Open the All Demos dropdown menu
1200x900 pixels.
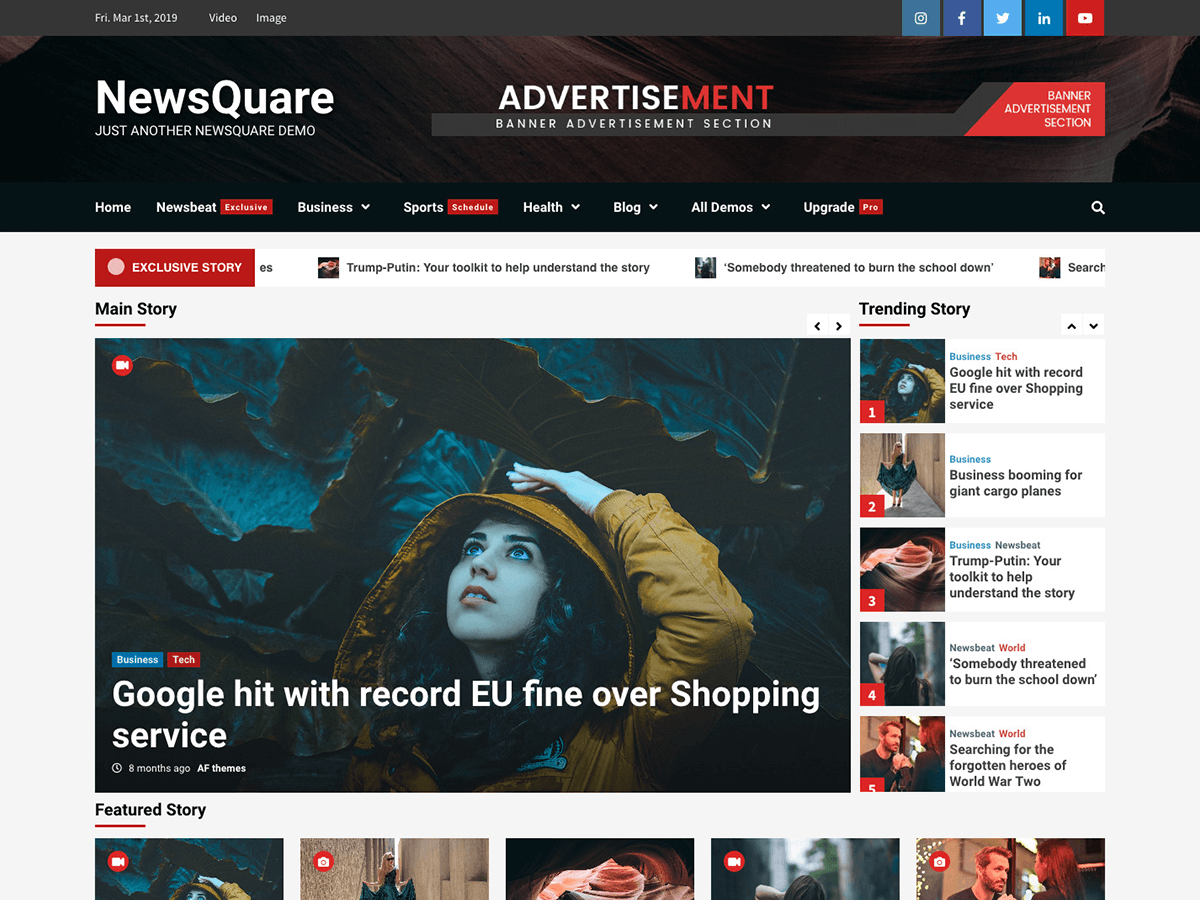[x=730, y=207]
